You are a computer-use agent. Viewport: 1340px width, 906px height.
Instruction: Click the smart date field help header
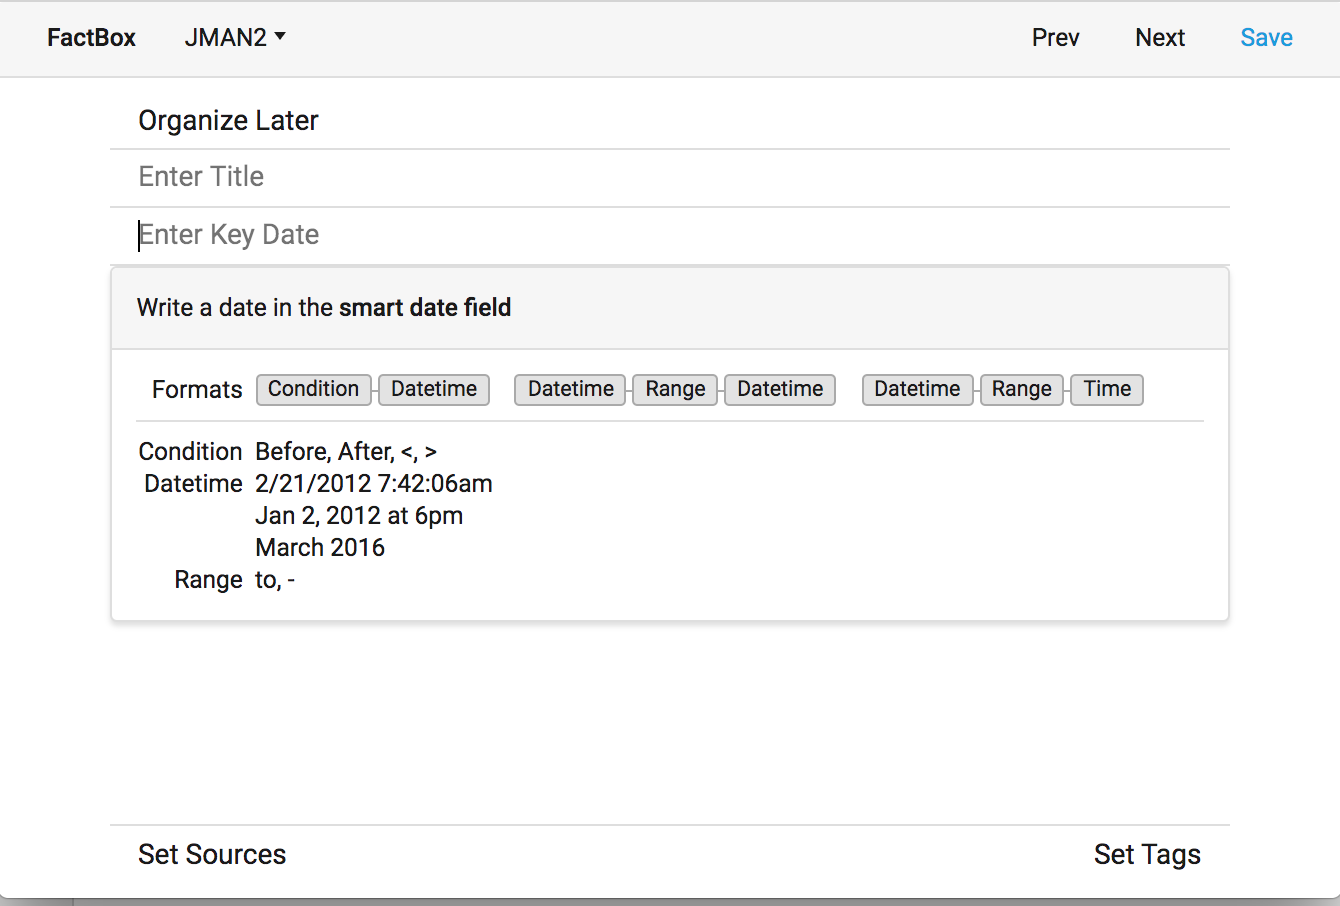(x=324, y=308)
